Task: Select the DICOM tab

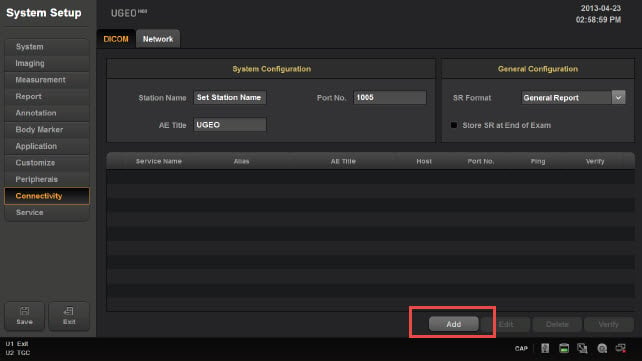Action: (x=116, y=39)
